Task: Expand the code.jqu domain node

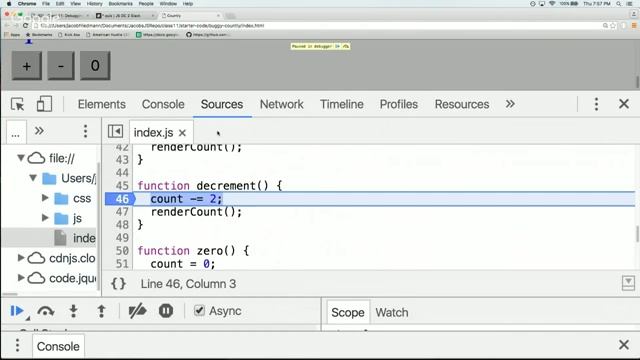Action: click(20, 278)
